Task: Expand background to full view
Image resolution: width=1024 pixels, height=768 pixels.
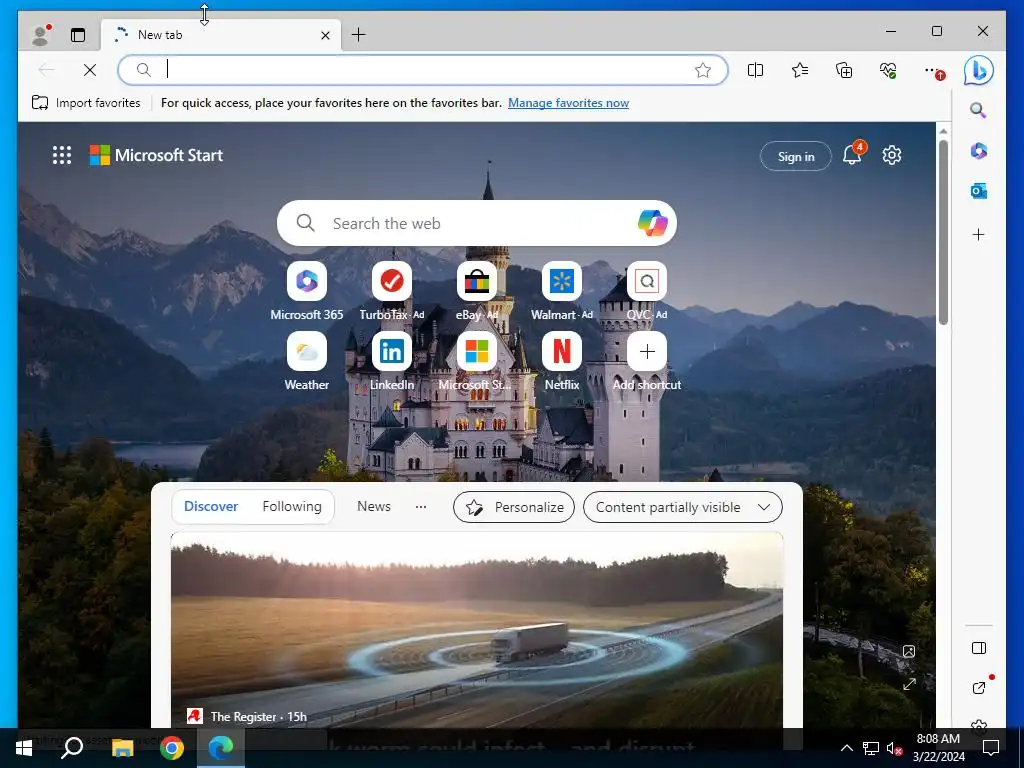Action: [x=909, y=684]
